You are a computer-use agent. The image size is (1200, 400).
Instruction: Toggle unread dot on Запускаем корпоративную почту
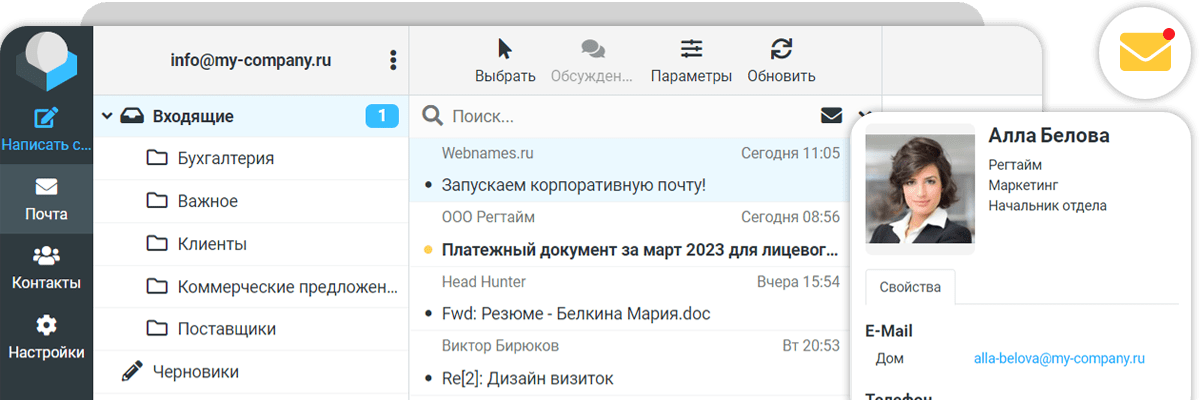[429, 185]
